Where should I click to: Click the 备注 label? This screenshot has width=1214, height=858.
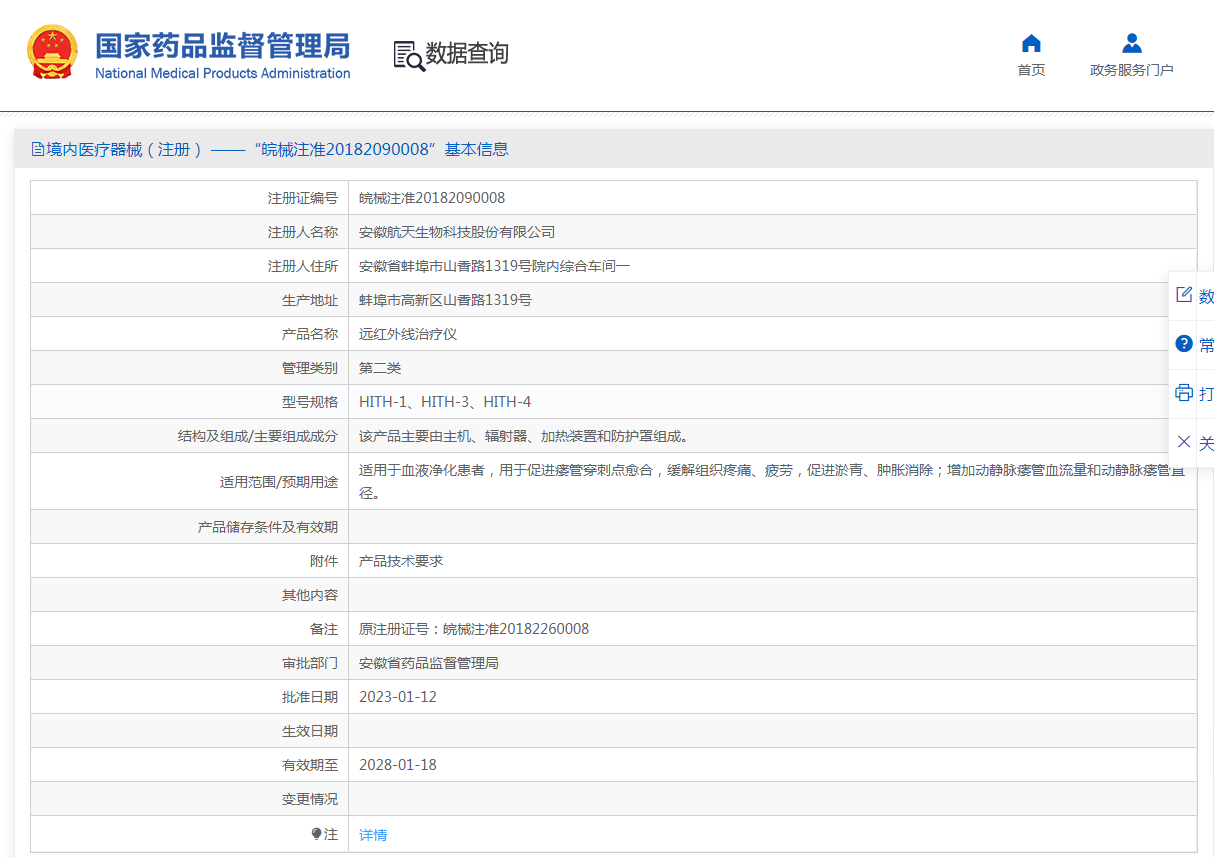pos(324,629)
